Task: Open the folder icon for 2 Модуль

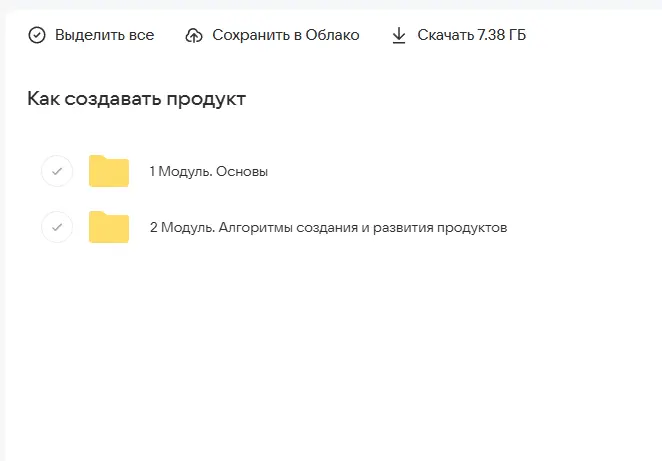Action: pos(109,227)
